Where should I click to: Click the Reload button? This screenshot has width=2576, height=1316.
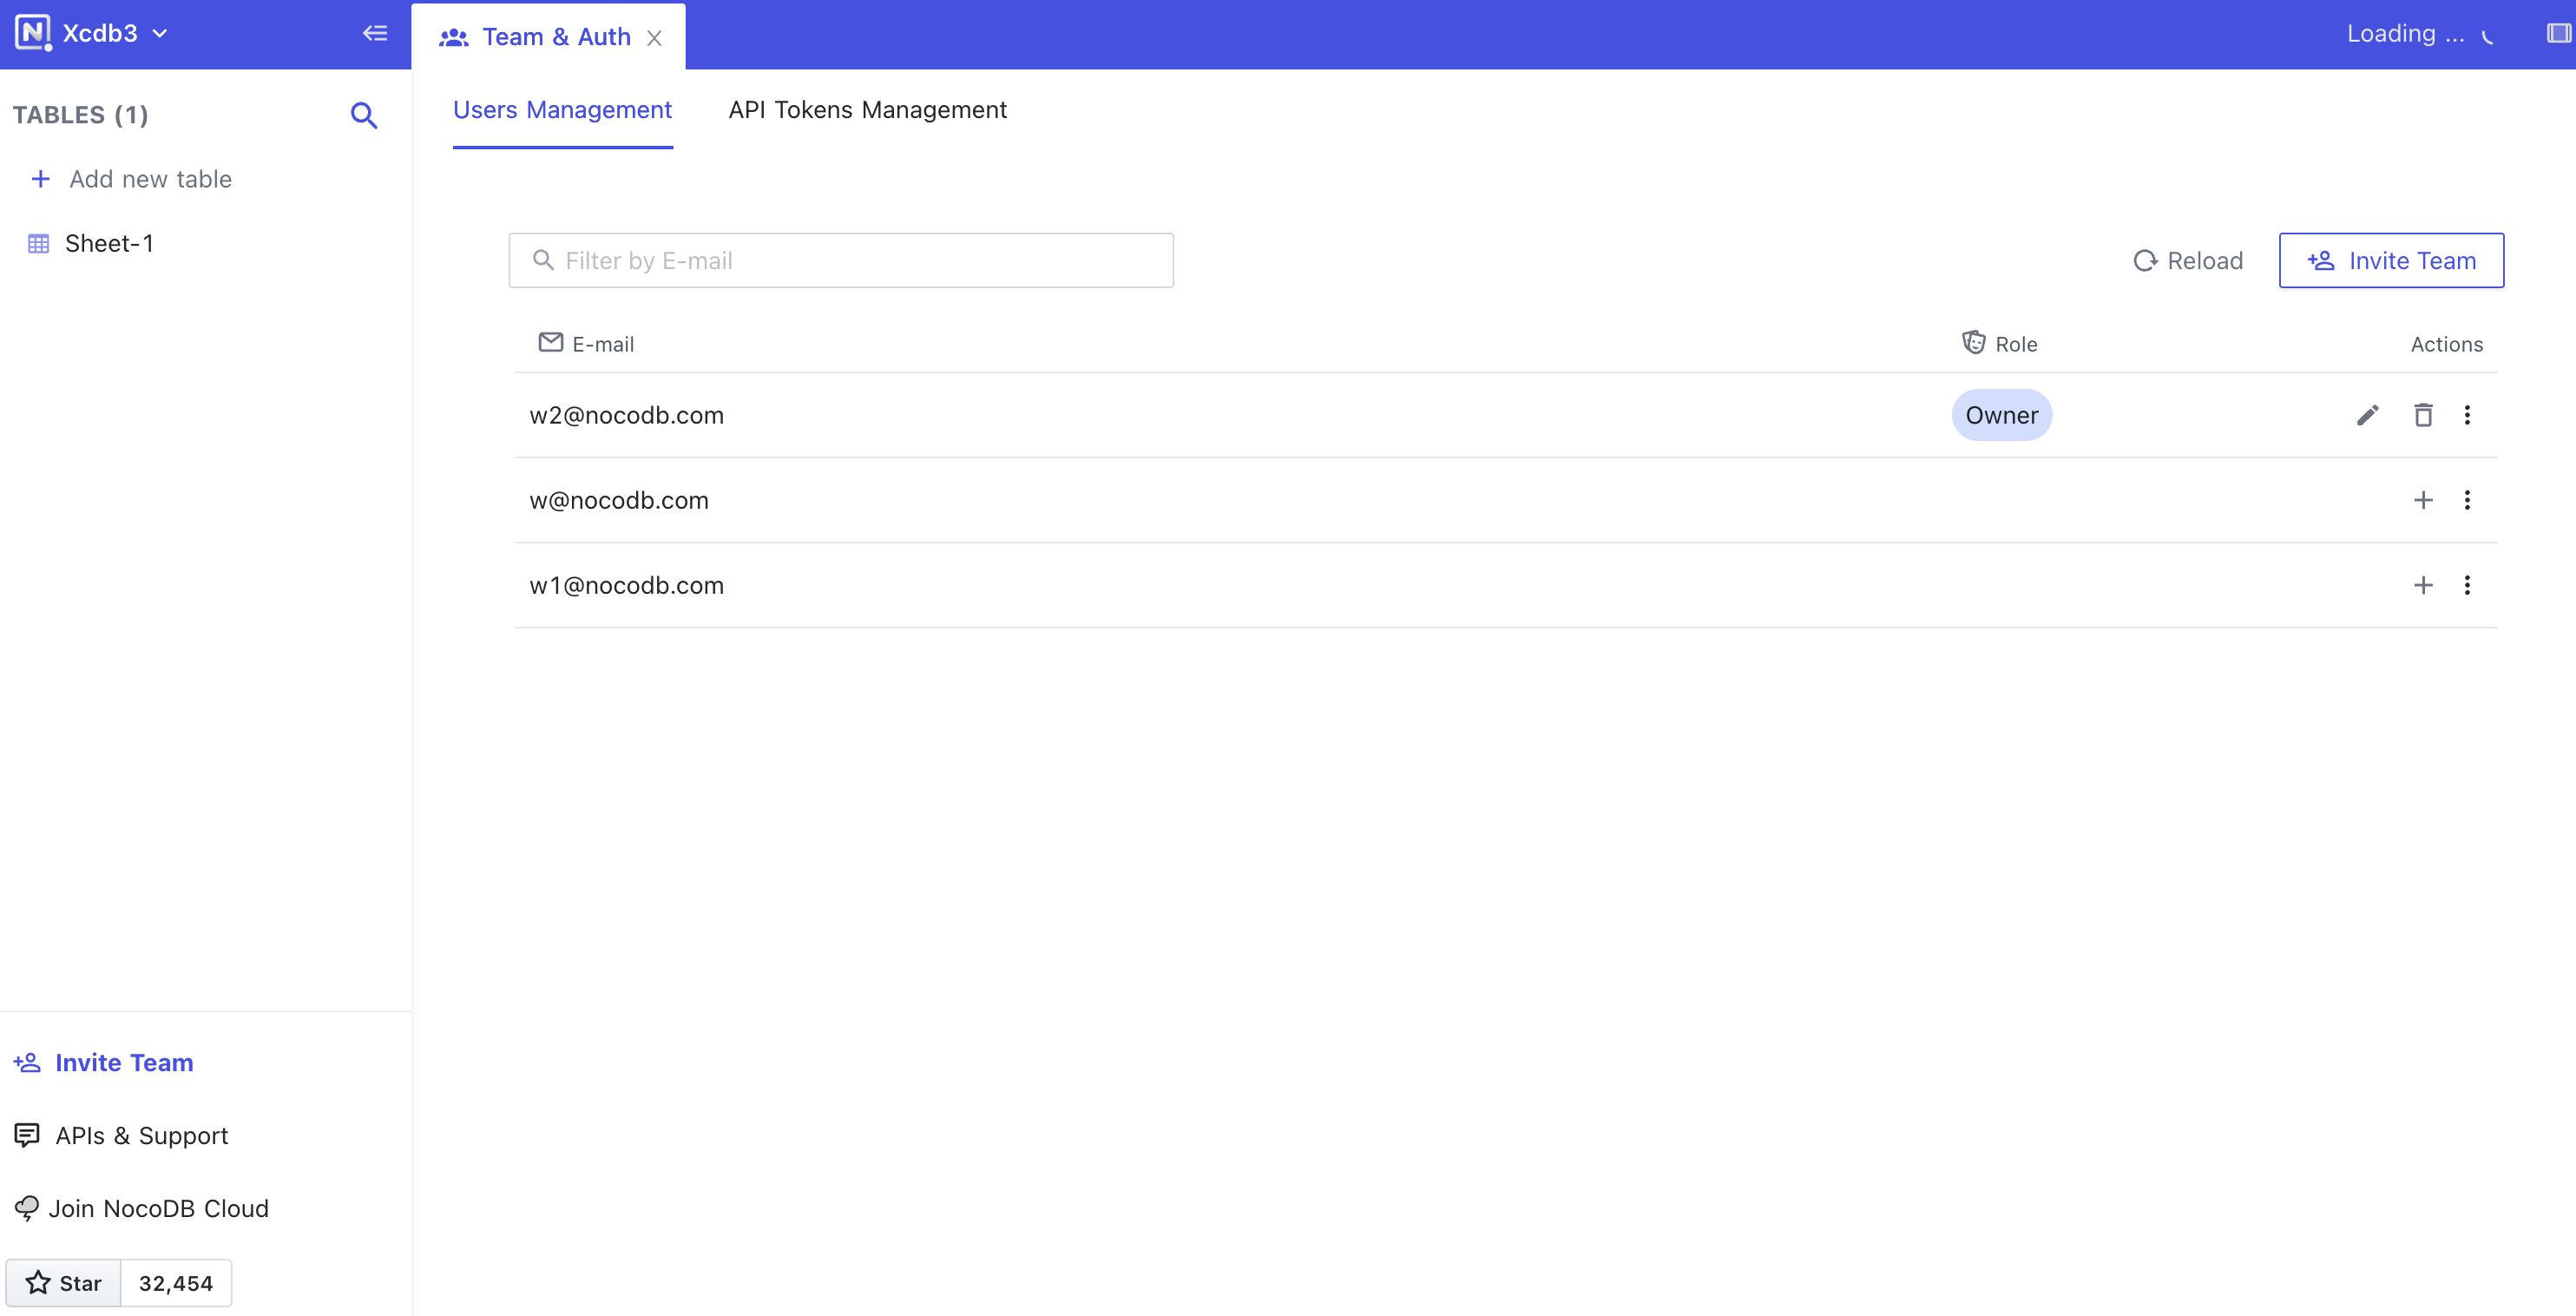click(x=2188, y=261)
